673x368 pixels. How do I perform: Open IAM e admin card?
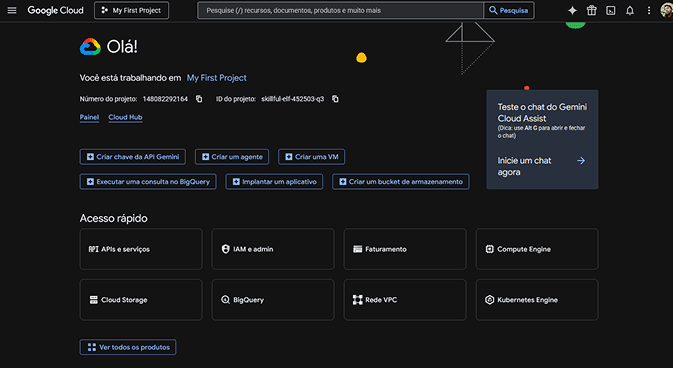click(x=273, y=249)
